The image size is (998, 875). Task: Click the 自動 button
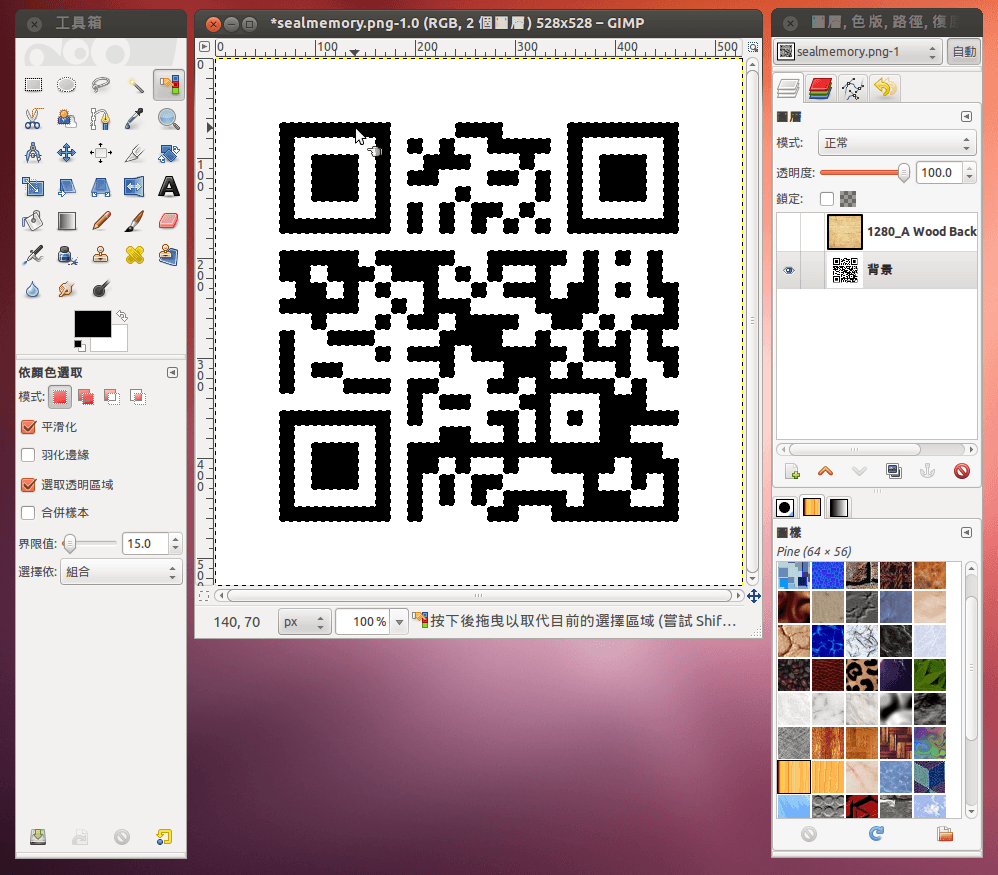(x=964, y=52)
